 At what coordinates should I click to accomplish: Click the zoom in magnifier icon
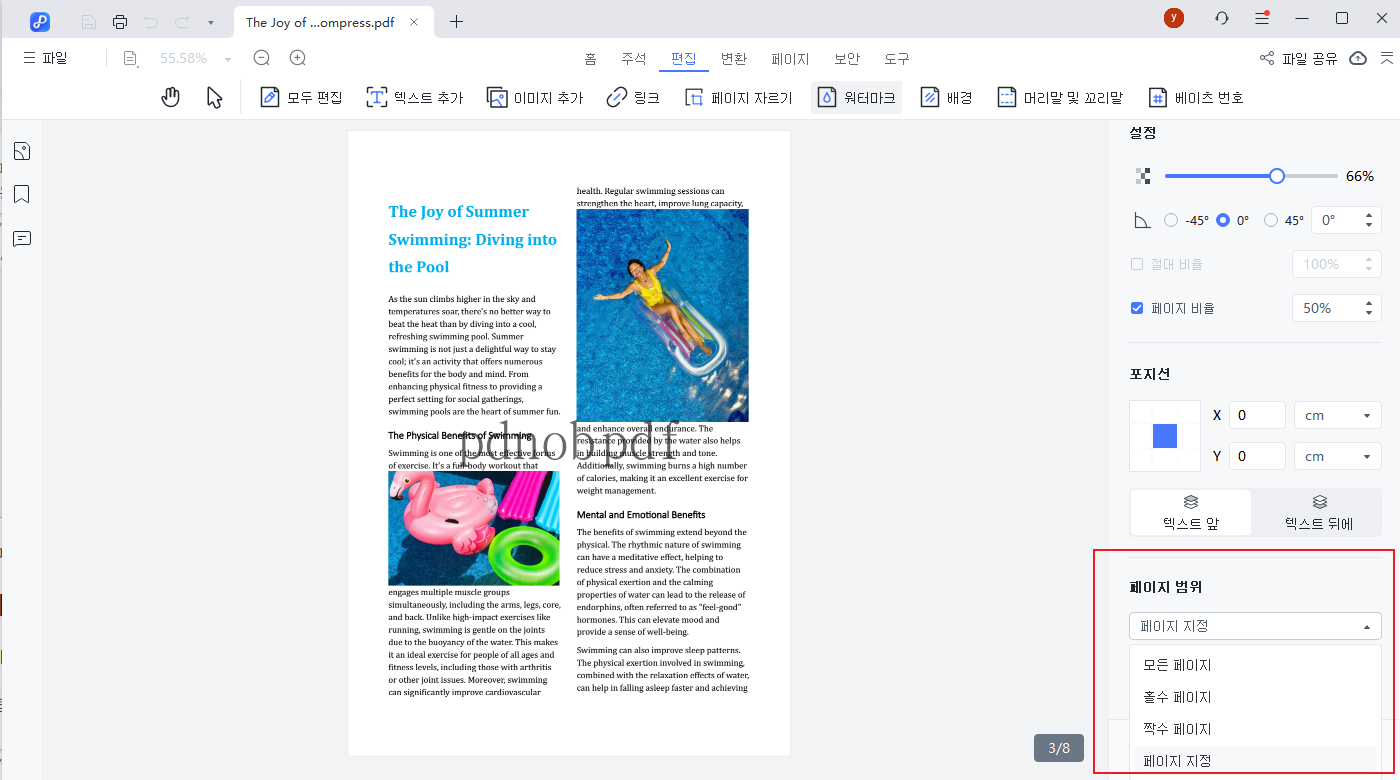297,59
